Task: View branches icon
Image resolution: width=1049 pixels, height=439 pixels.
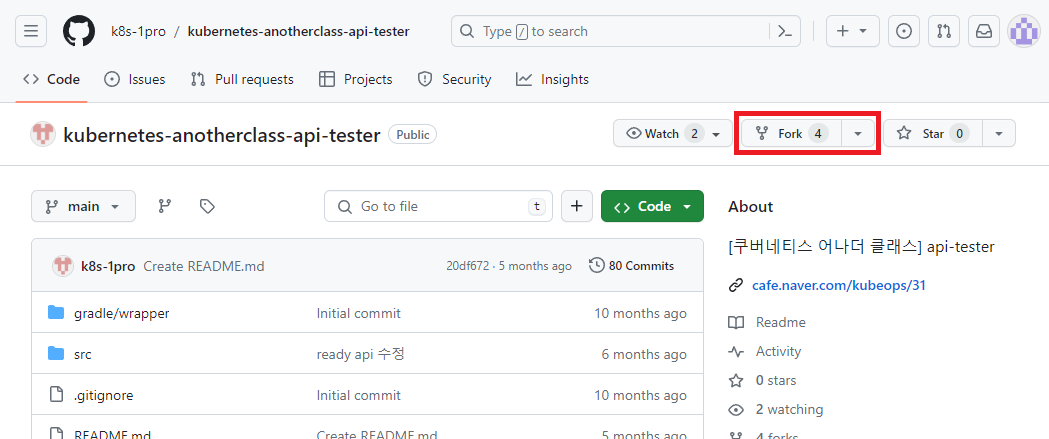Action: pos(165,207)
